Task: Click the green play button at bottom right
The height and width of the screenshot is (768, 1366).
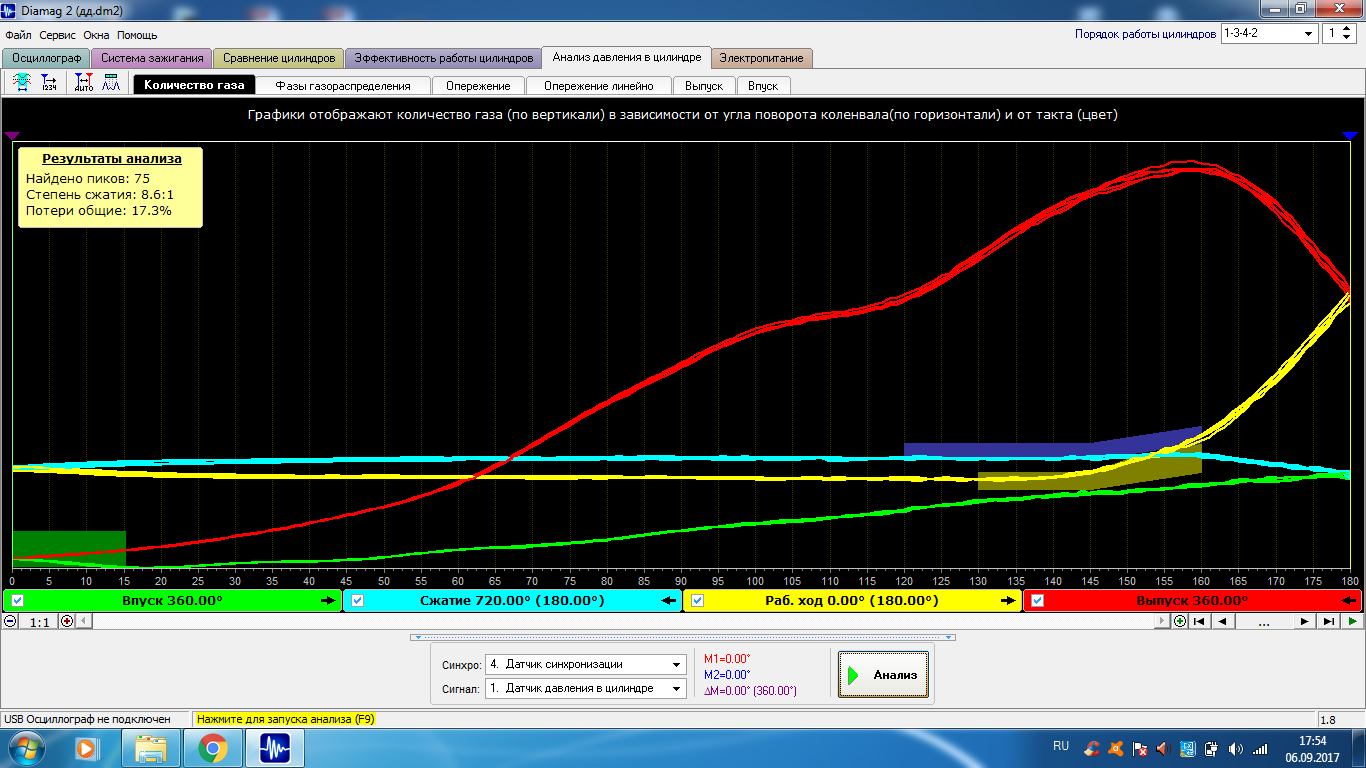Action: click(1352, 621)
